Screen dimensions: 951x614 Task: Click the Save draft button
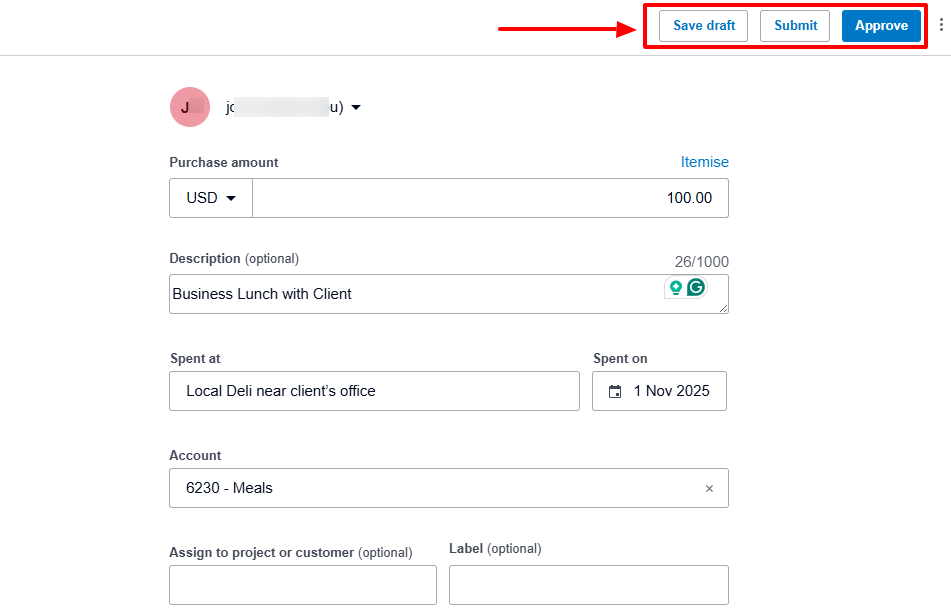703,26
